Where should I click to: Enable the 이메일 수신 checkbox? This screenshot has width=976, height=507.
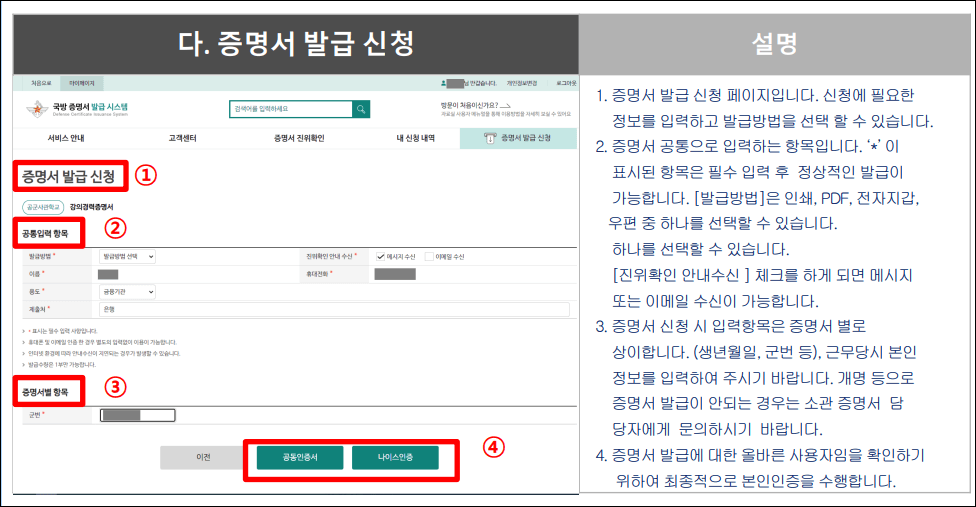click(429, 257)
